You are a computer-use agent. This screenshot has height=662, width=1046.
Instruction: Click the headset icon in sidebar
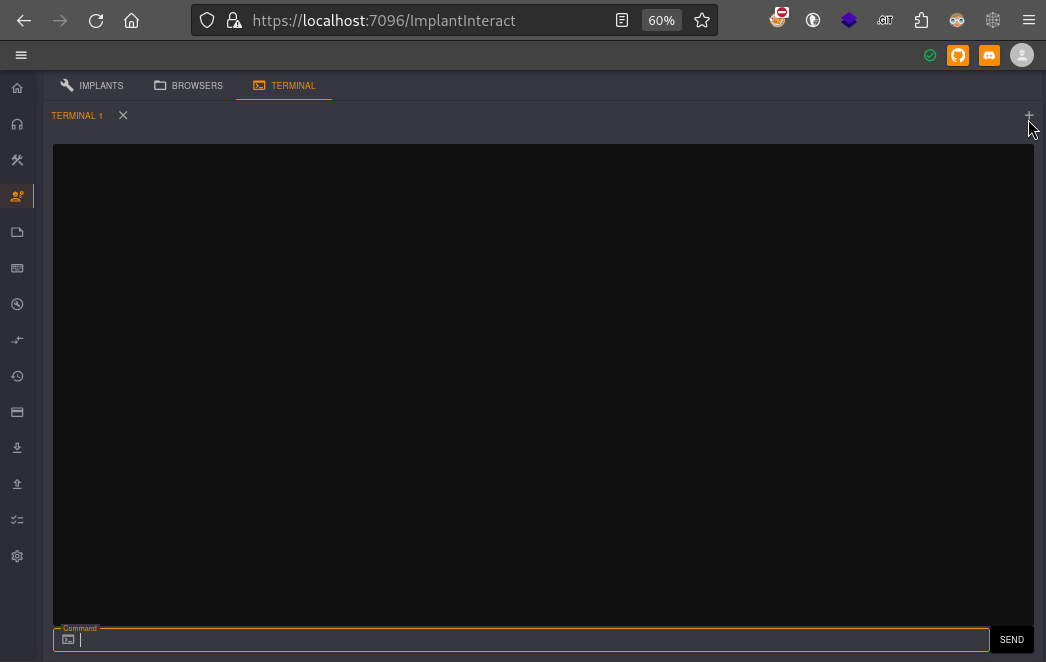point(17,124)
